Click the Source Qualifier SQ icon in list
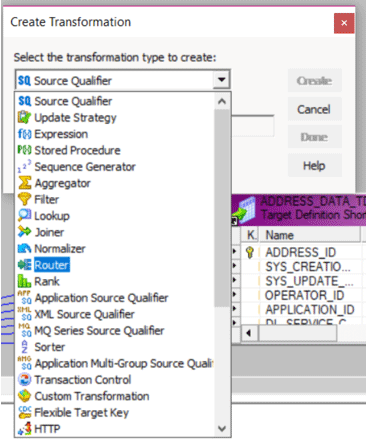Image resolution: width=367 pixels, height=439 pixels. [24, 101]
